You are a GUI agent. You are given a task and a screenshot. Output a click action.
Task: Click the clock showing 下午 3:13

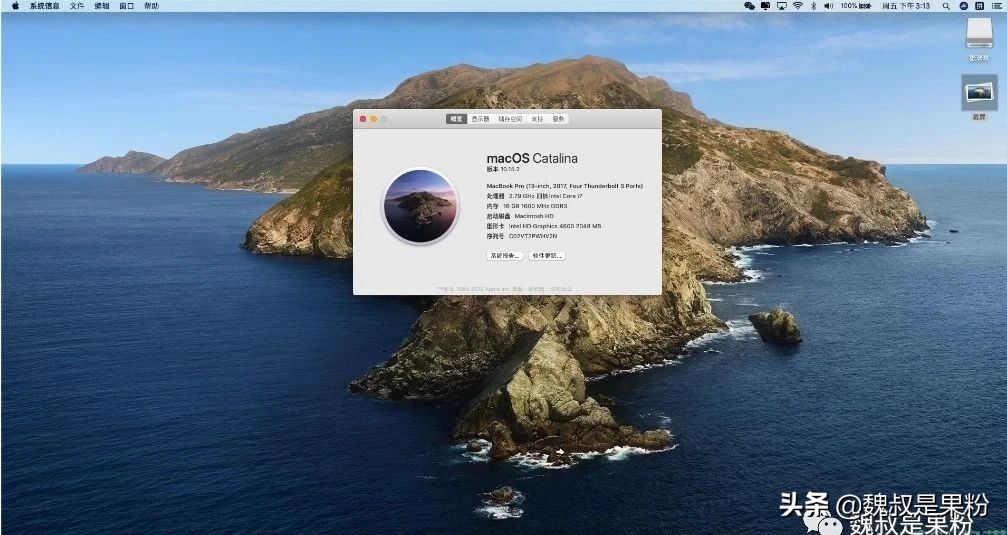(x=906, y=6)
